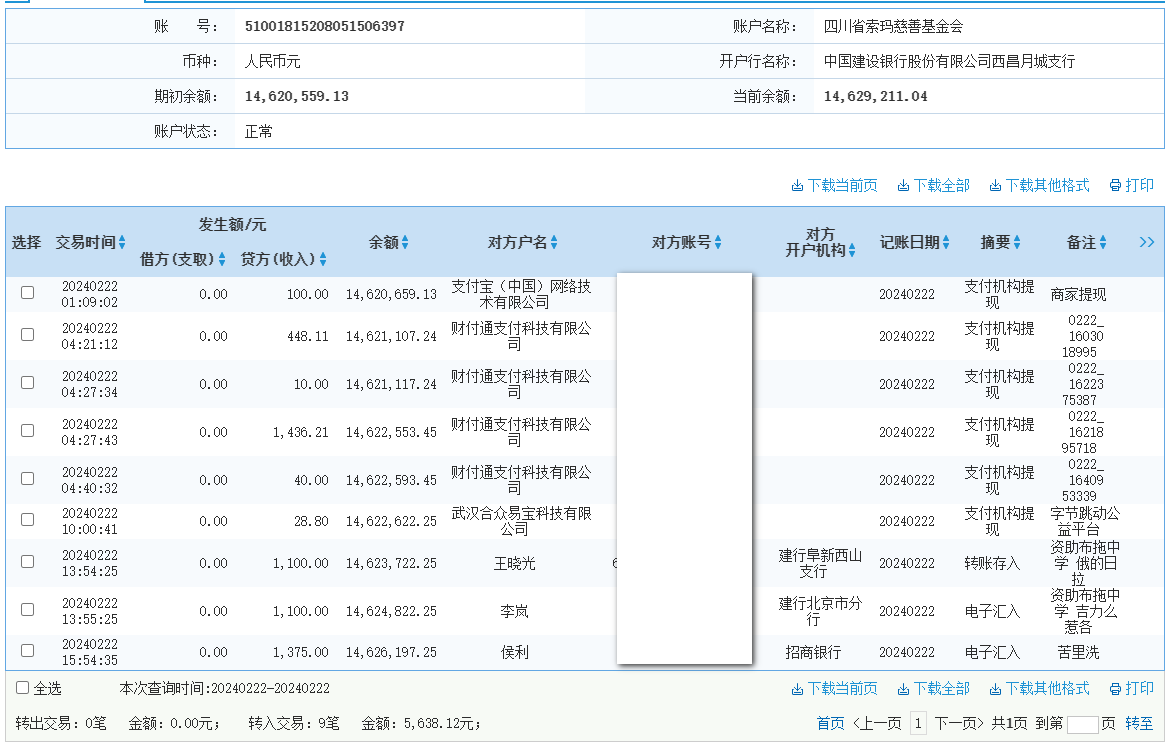The width and height of the screenshot is (1175, 748).
Task: Click page number 1
Action: pyautogui.click(x=918, y=723)
